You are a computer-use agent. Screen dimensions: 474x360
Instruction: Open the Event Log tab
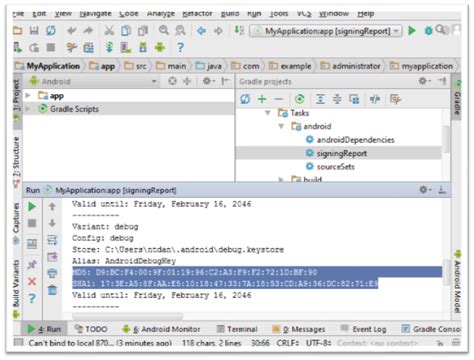pyautogui.click(x=363, y=329)
